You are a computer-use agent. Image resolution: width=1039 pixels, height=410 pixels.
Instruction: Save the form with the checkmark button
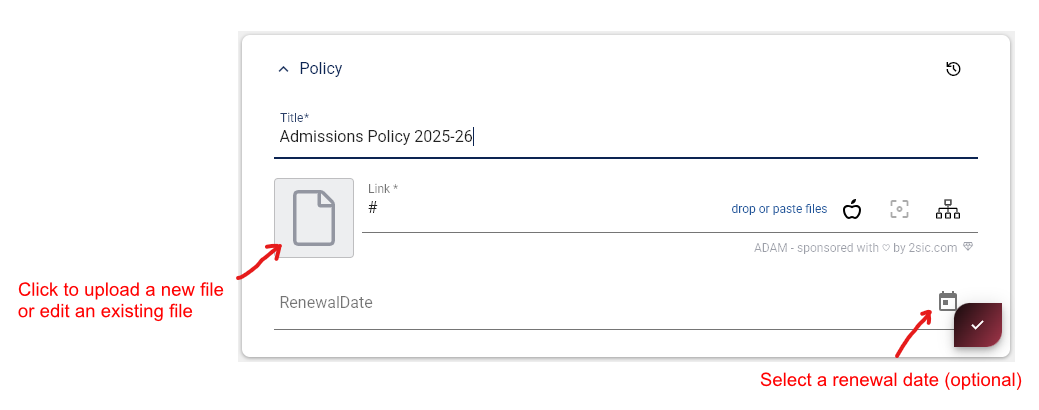tap(977, 325)
